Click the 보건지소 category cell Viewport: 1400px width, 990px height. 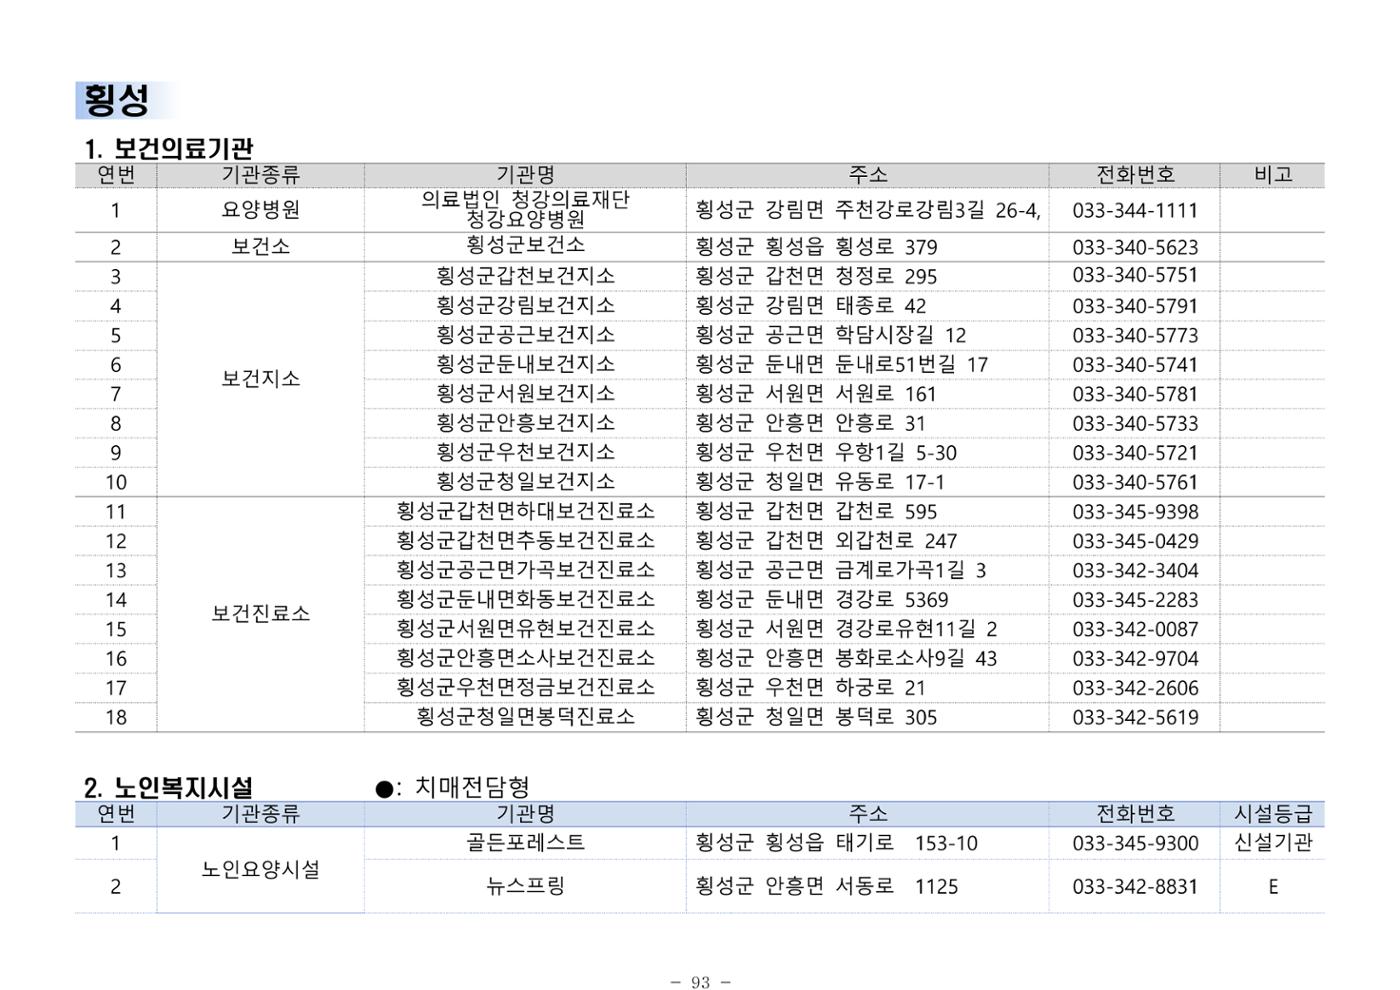click(260, 379)
